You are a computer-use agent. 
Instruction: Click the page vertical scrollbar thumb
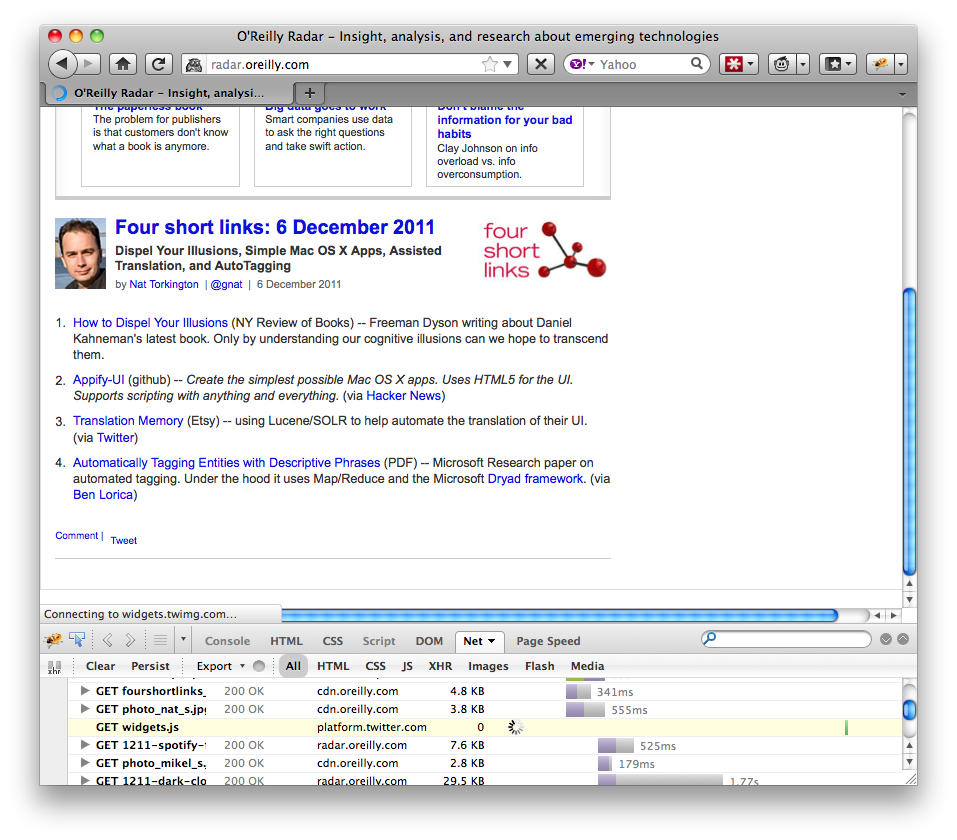pos(909,431)
